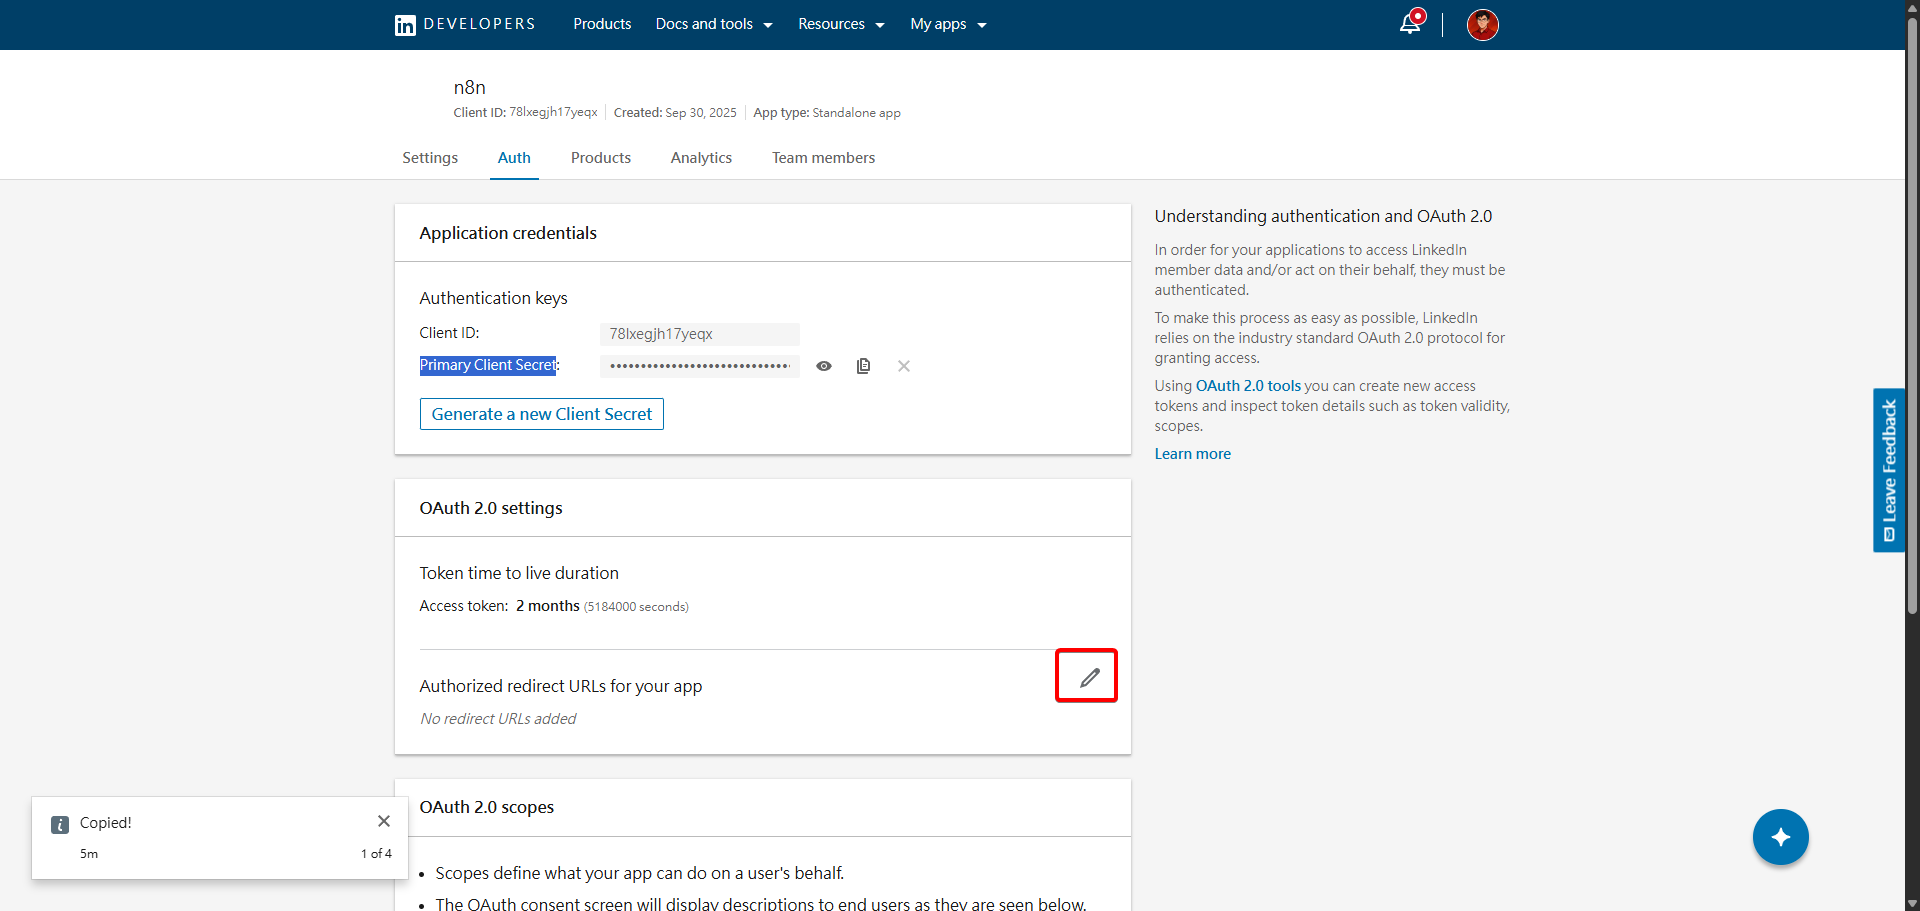Open the Analytics tab

701,158
